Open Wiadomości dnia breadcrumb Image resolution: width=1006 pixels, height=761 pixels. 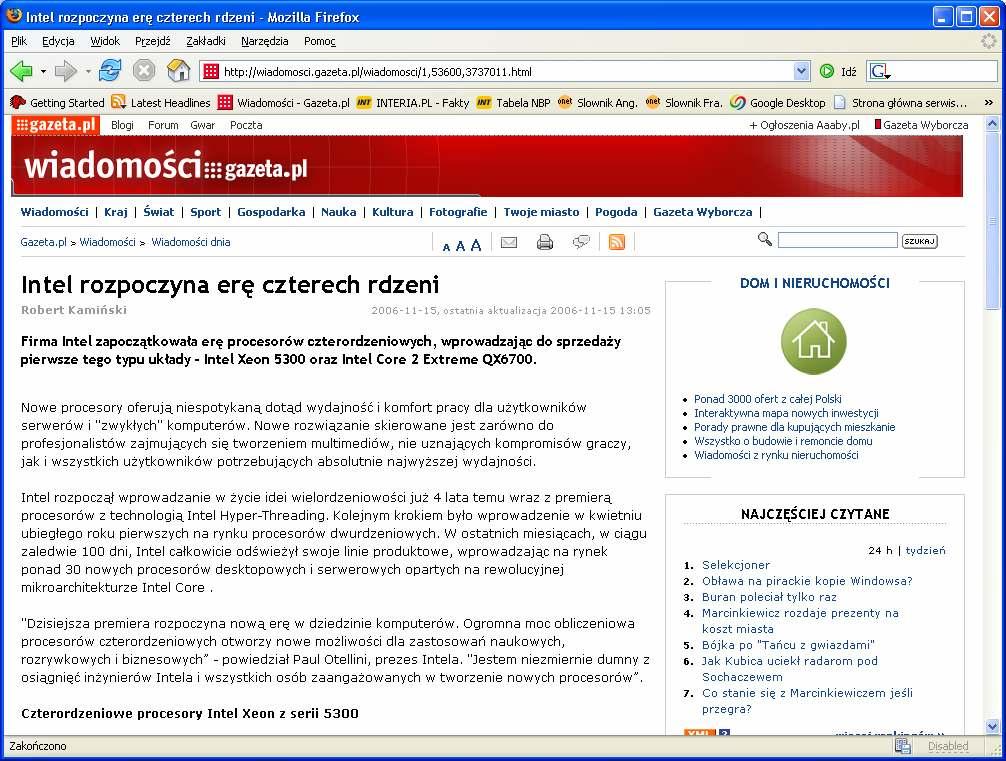[x=191, y=242]
